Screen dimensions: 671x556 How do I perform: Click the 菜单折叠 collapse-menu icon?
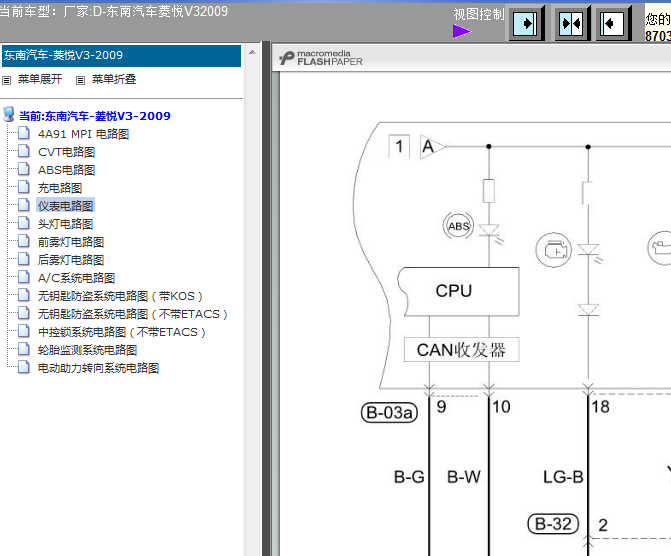point(80,80)
